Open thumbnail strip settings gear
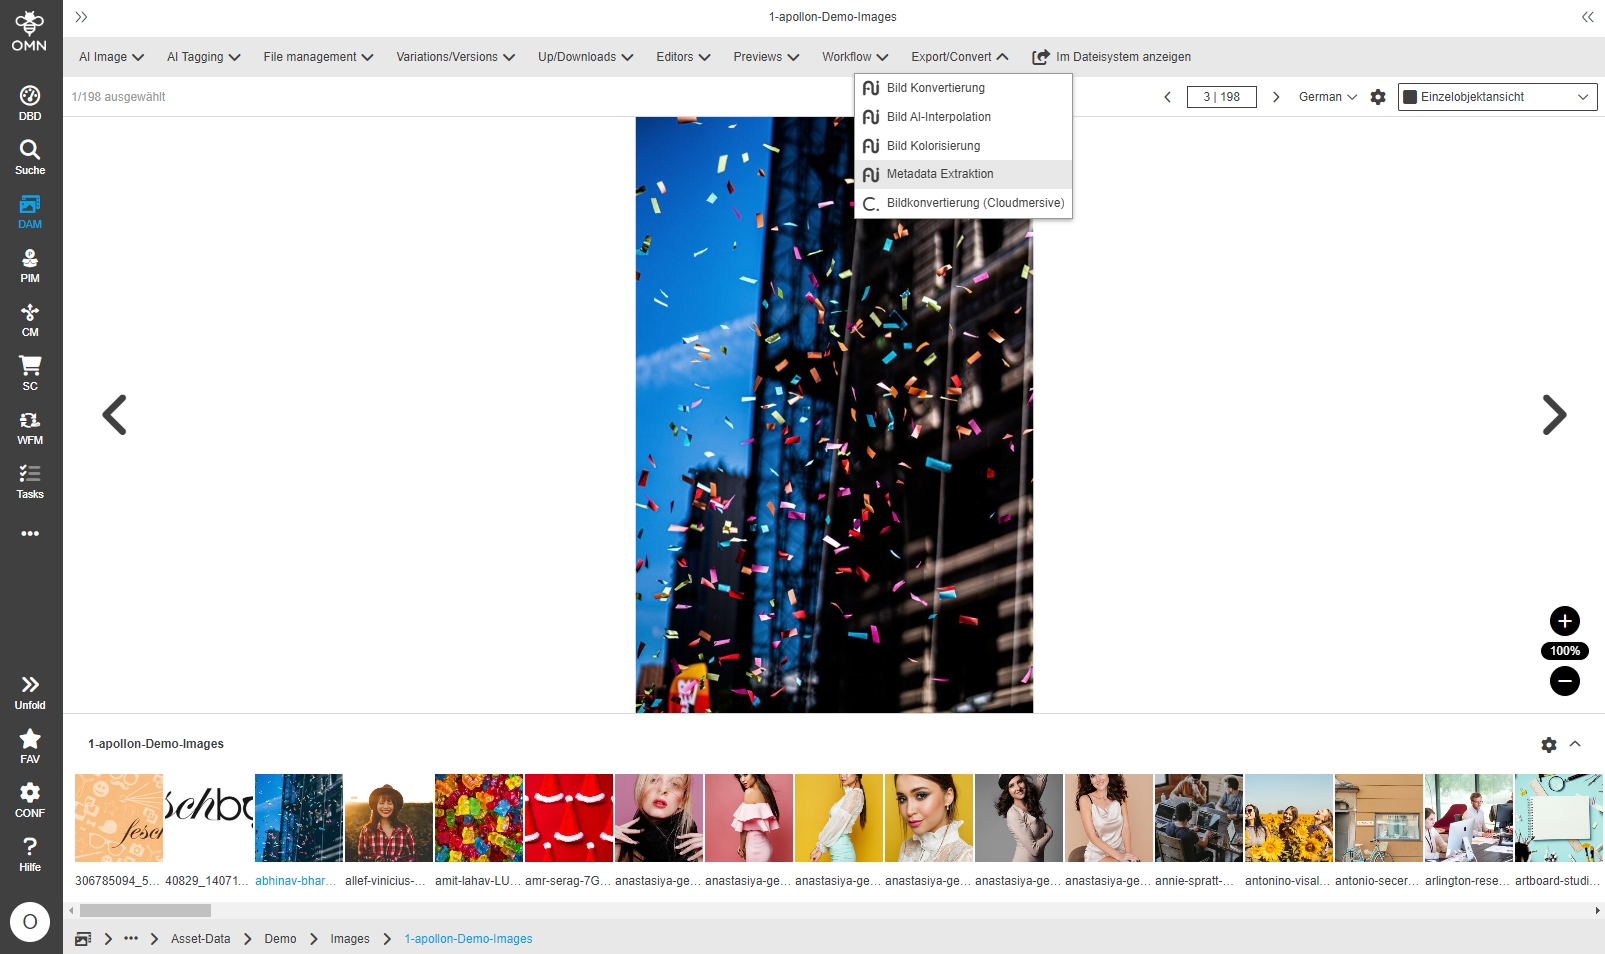Screen dimensions: 1605x954 point(1549,745)
